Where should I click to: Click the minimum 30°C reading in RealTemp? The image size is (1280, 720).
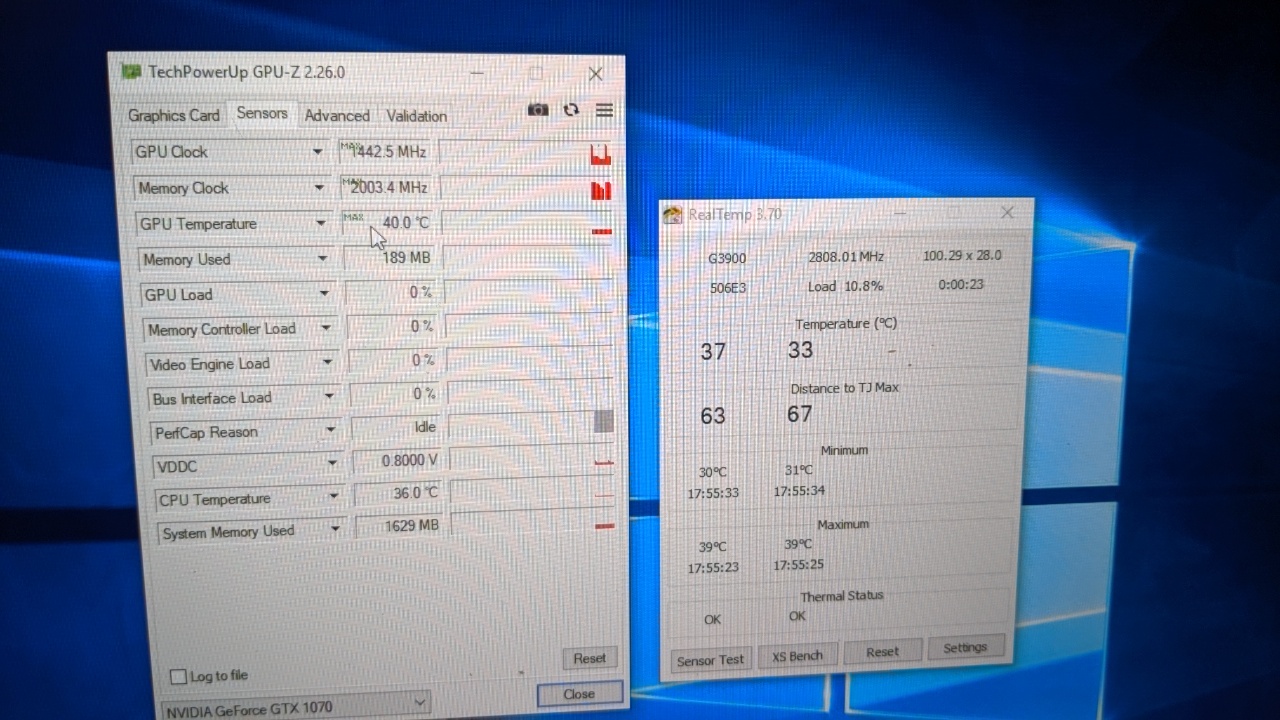point(713,472)
